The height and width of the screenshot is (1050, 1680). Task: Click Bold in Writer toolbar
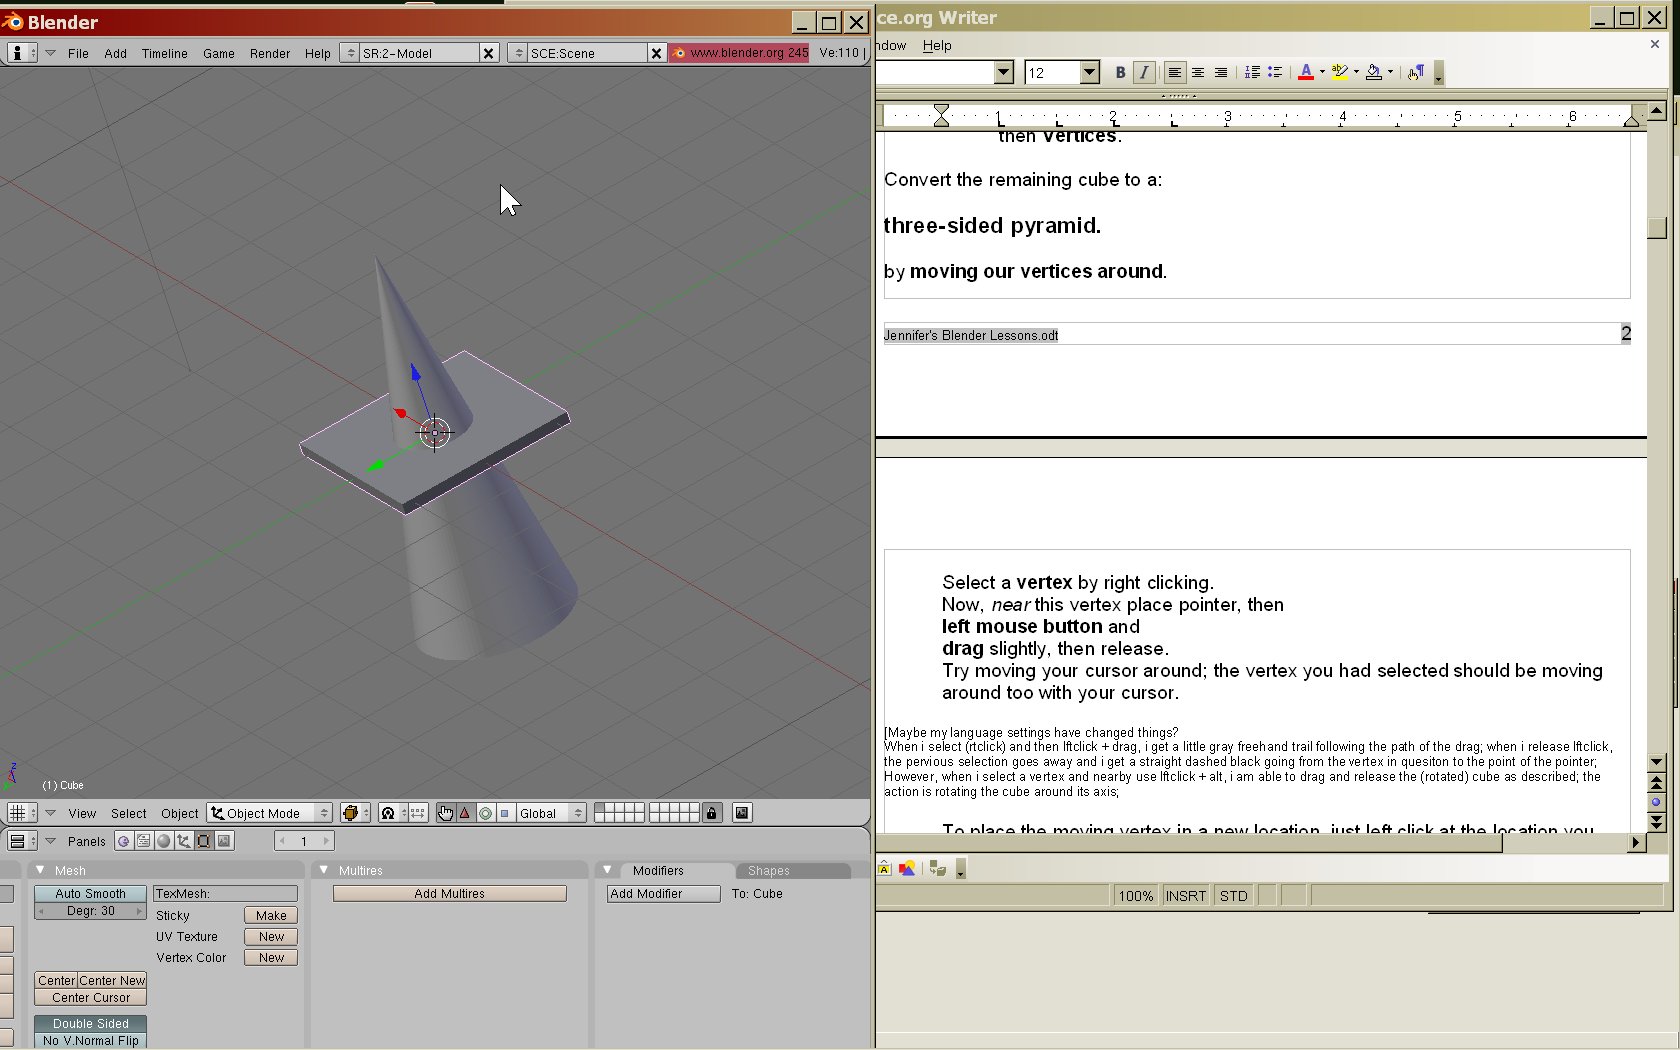1120,72
